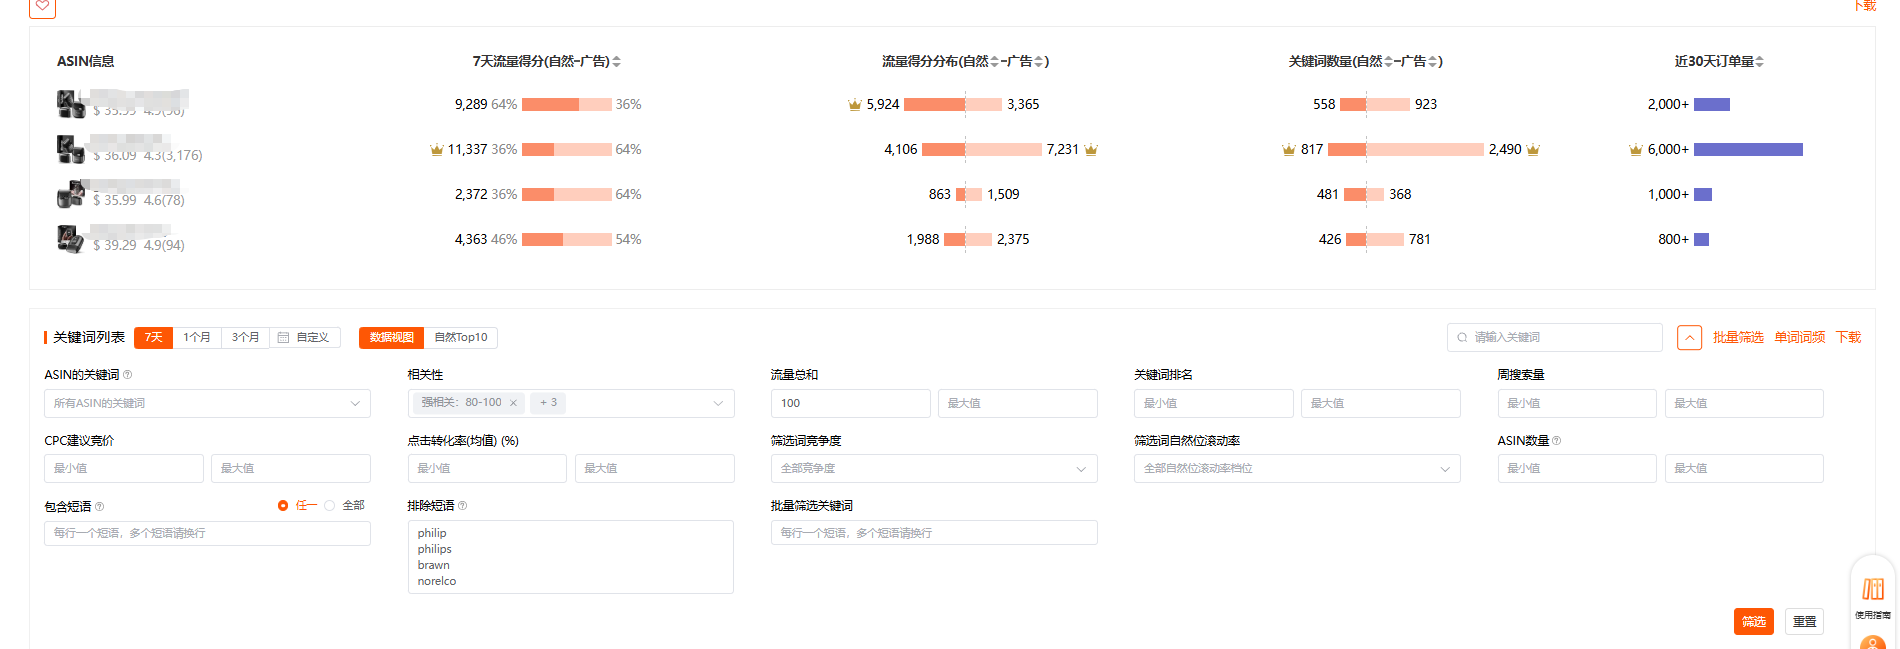Click the calendar icon beside 自定义
The width and height of the screenshot is (1900, 649).
pyautogui.click(x=284, y=338)
